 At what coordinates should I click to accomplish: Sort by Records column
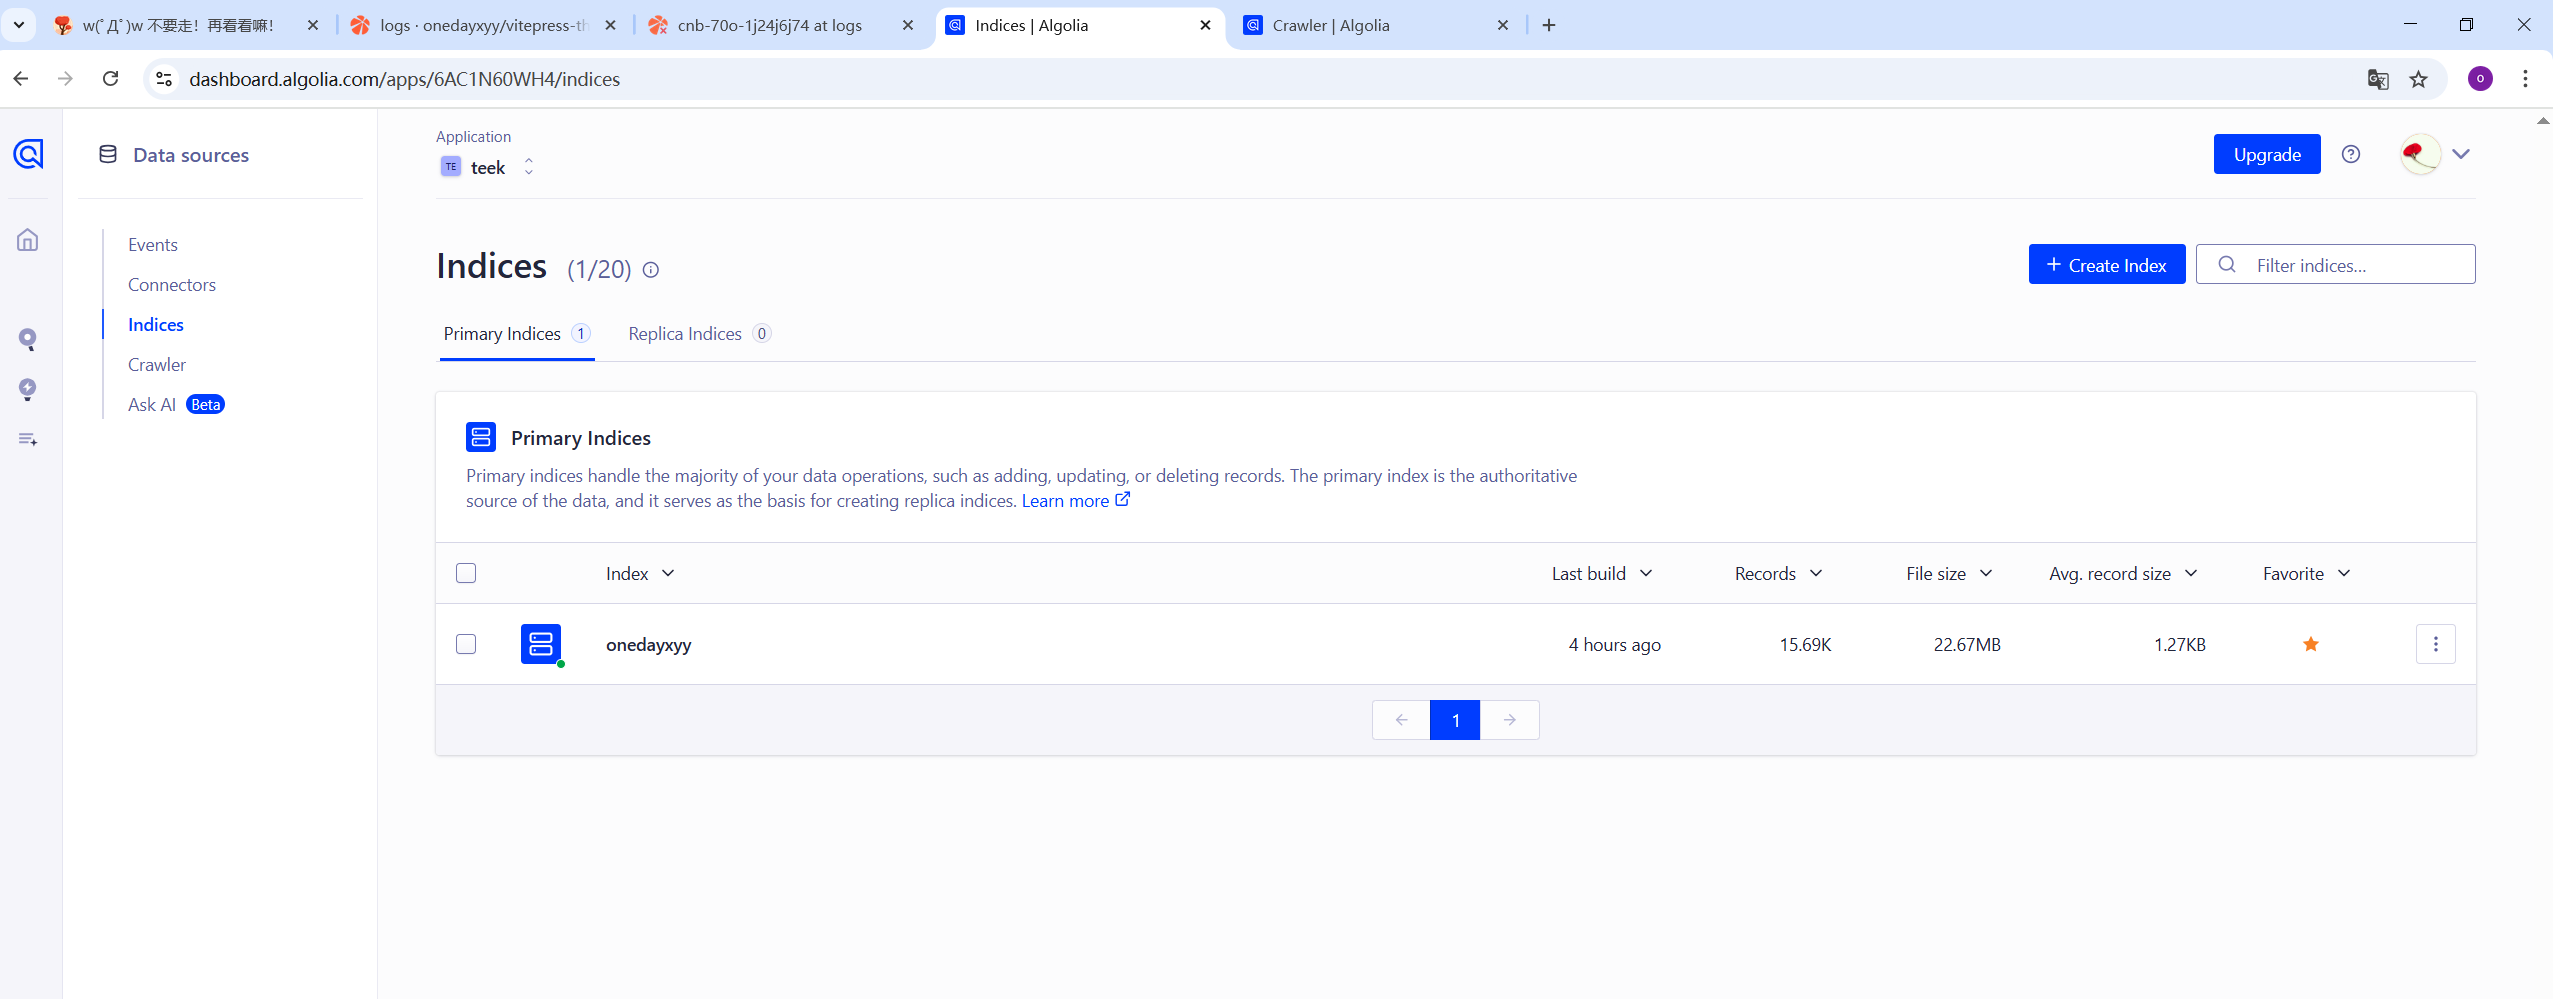pyautogui.click(x=1778, y=573)
